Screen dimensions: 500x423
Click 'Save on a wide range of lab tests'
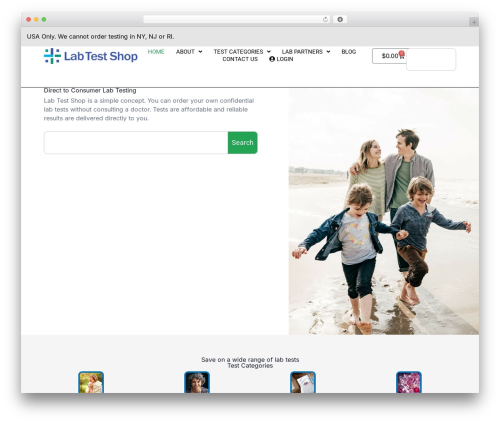(250, 360)
